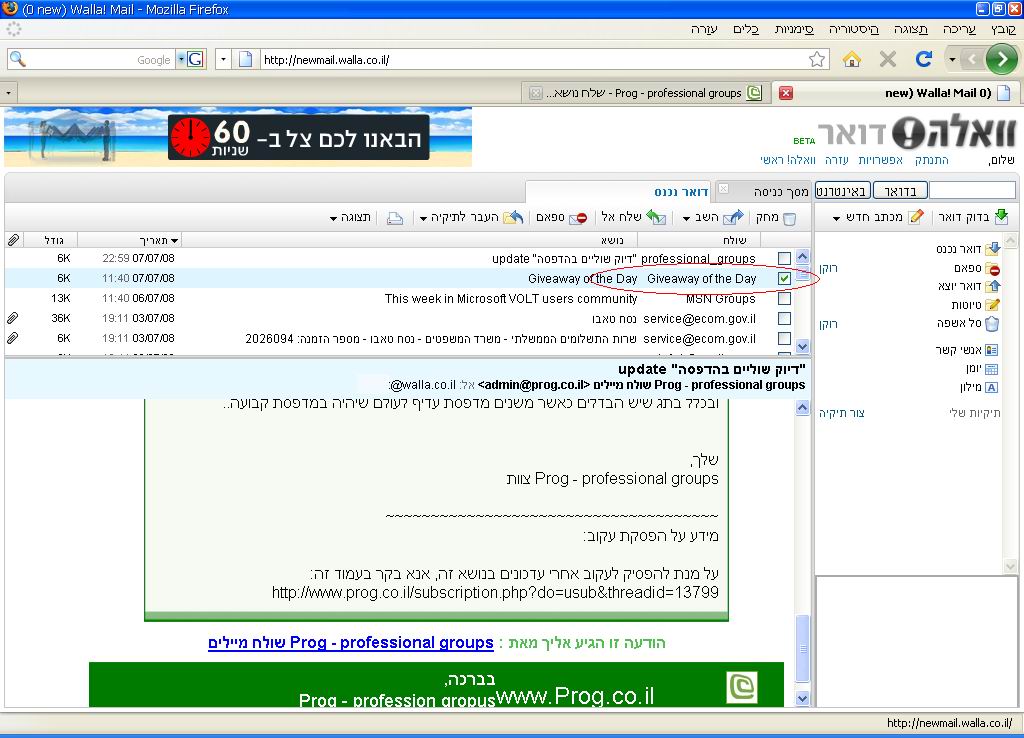Click the empty (רוקן) link next to spam
This screenshot has width=1024, height=738.
click(x=828, y=268)
